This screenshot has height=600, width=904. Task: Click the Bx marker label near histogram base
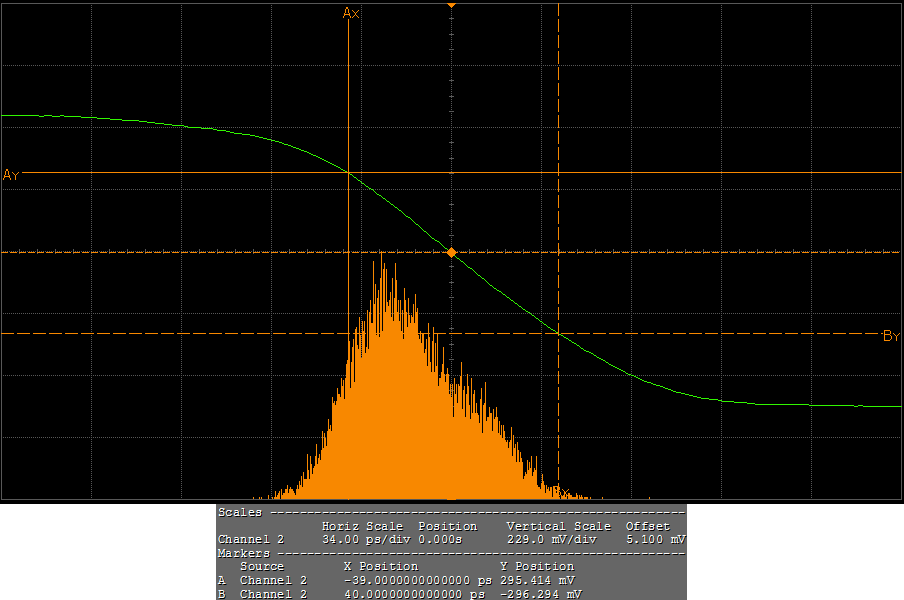point(565,493)
